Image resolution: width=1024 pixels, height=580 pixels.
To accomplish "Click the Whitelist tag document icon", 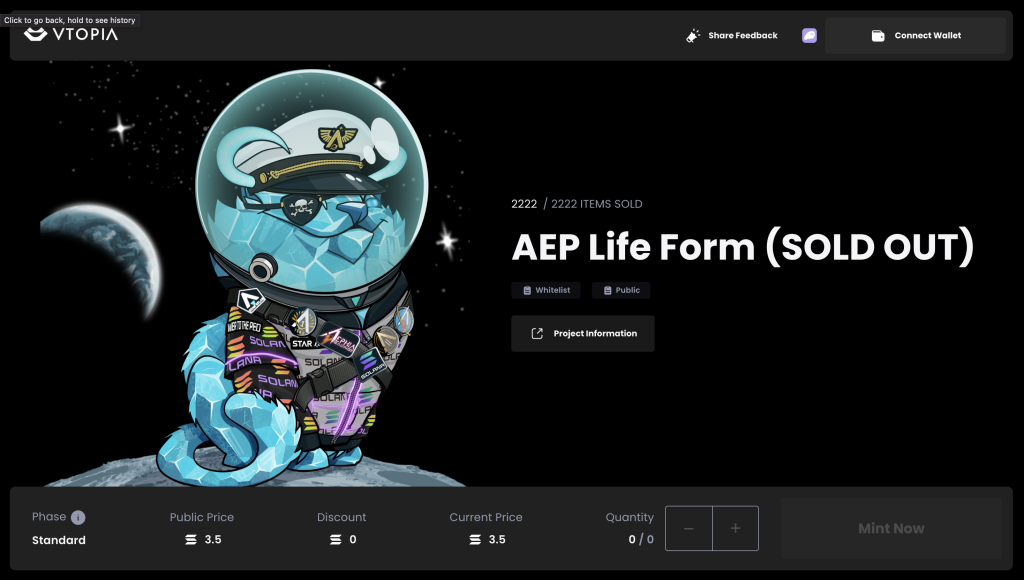I will [527, 291].
